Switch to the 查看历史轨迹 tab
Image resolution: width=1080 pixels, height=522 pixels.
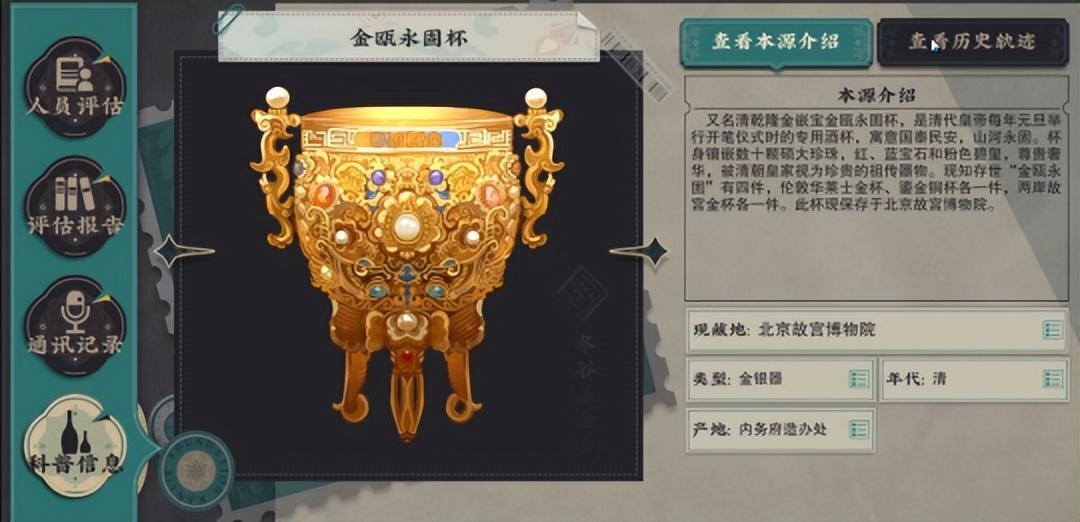pos(973,42)
